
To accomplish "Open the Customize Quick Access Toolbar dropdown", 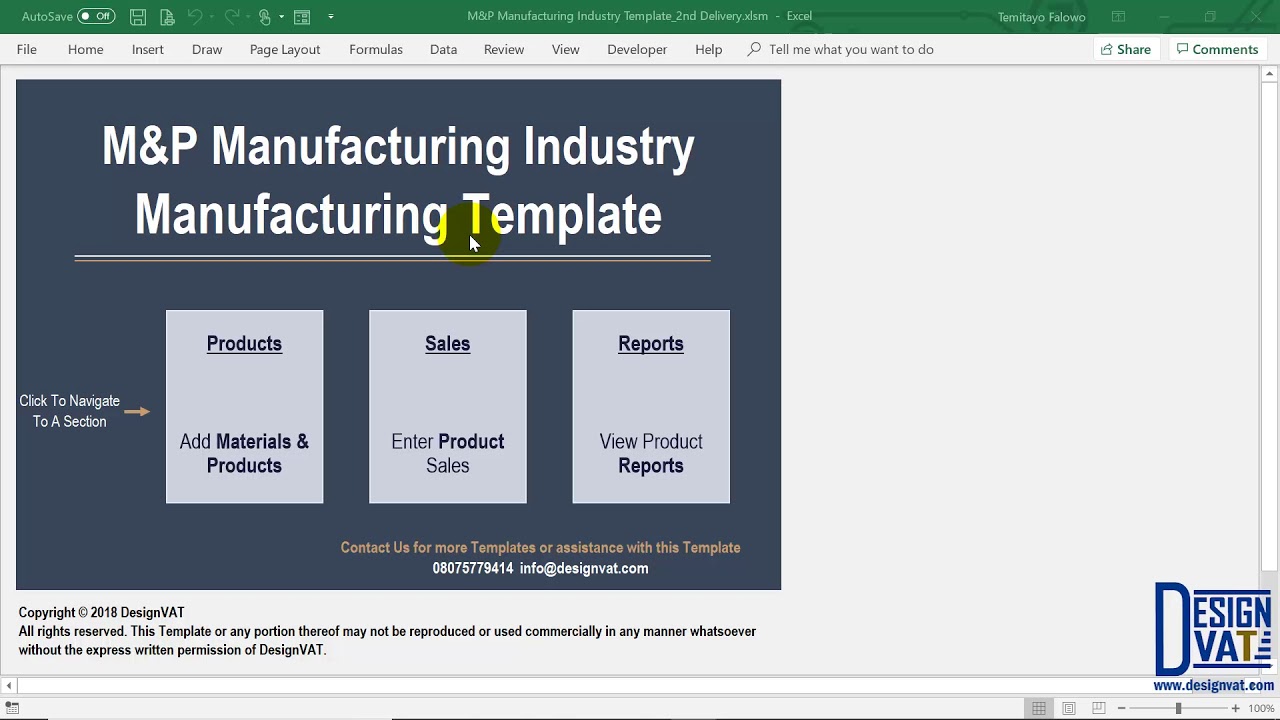I will (x=331, y=16).
